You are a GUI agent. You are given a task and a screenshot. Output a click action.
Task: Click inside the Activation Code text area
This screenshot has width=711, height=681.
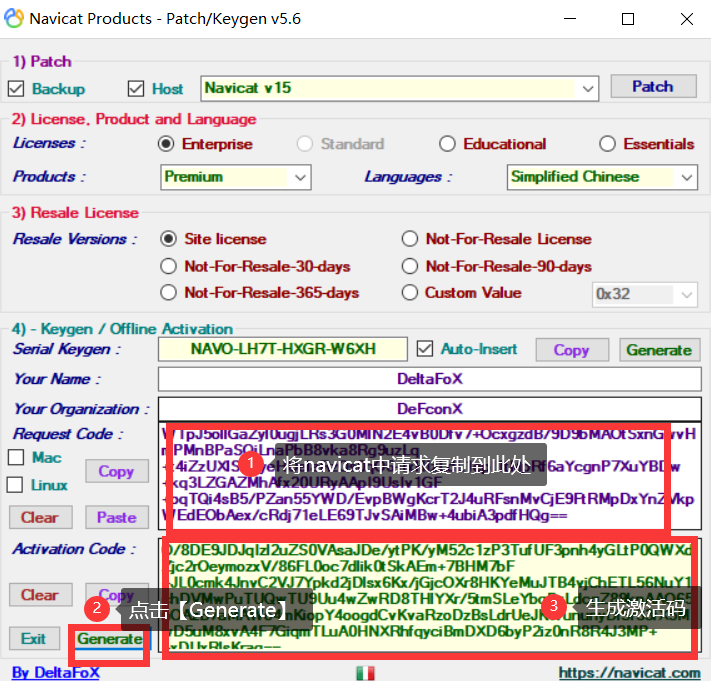(430, 595)
